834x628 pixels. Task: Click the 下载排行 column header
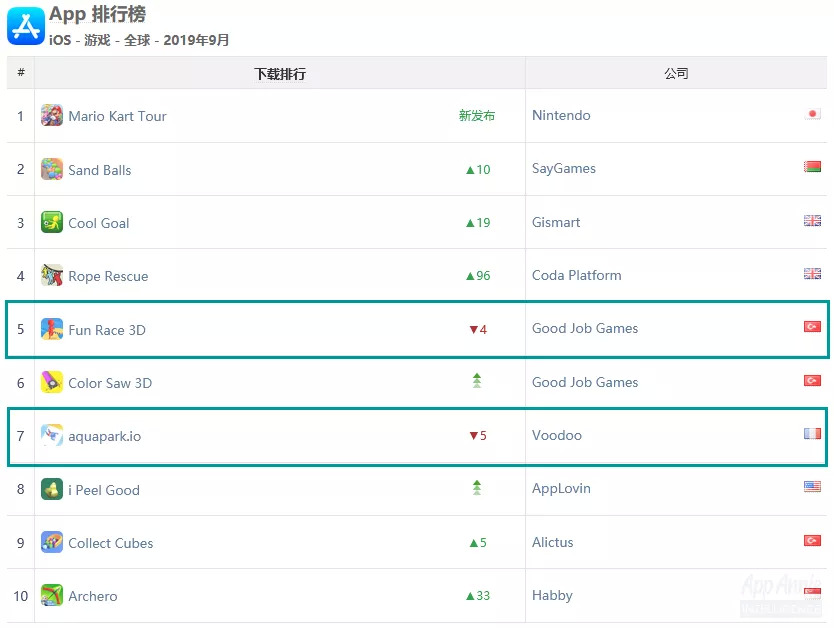(280, 74)
